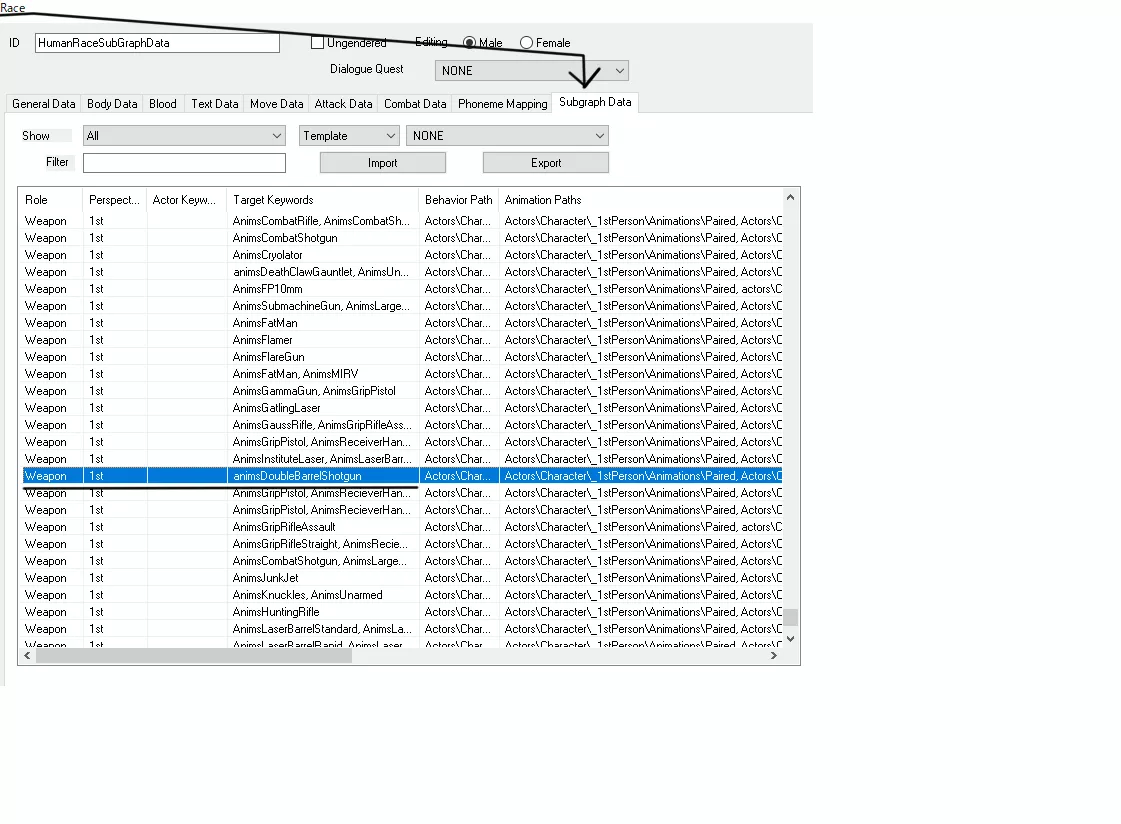
Task: Switch to the Body Data tab
Action: pos(112,104)
